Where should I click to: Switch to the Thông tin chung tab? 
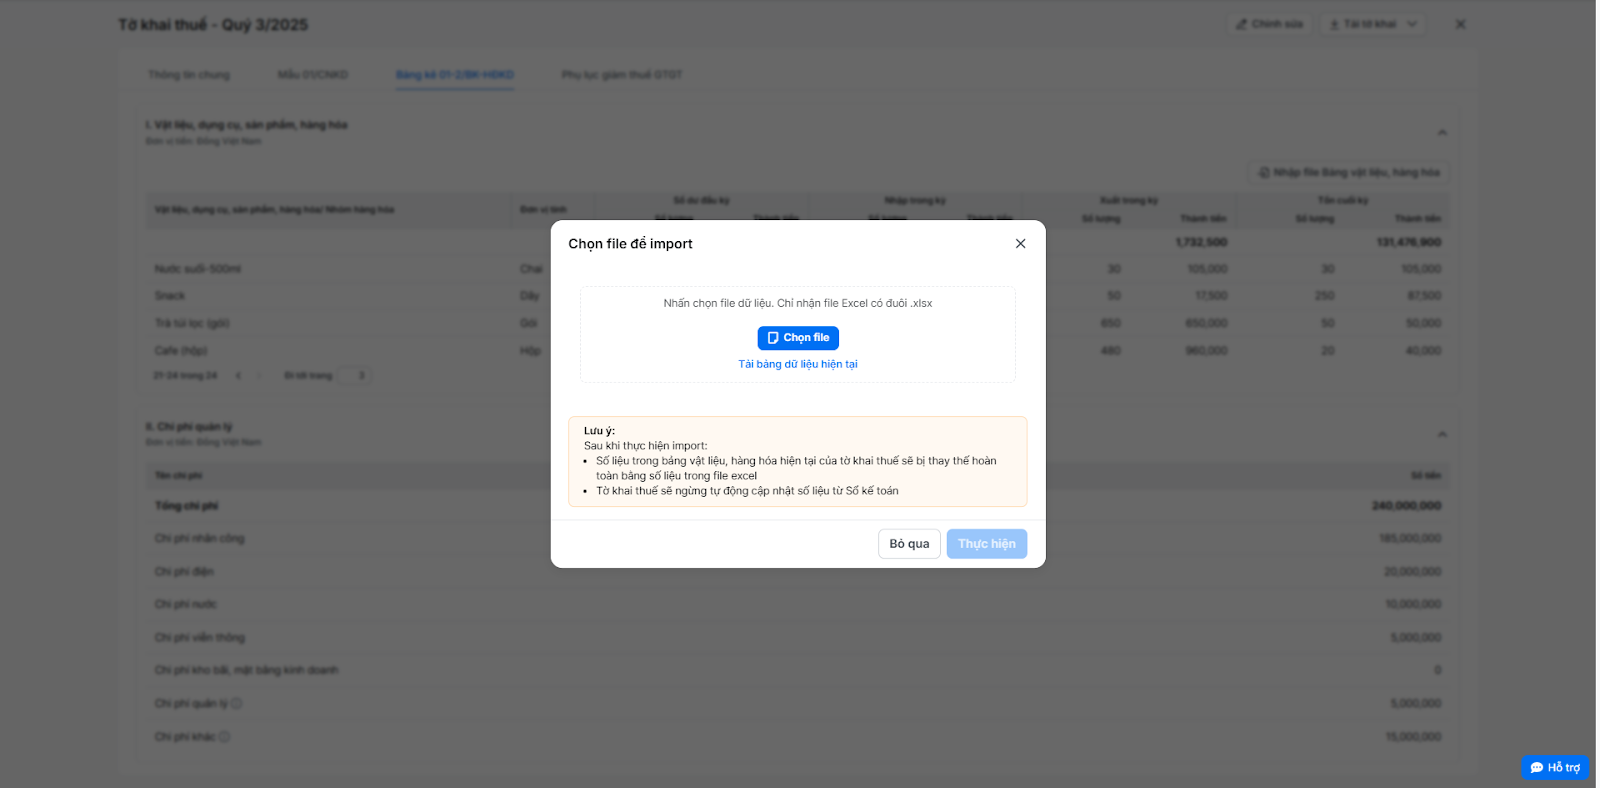(x=189, y=75)
